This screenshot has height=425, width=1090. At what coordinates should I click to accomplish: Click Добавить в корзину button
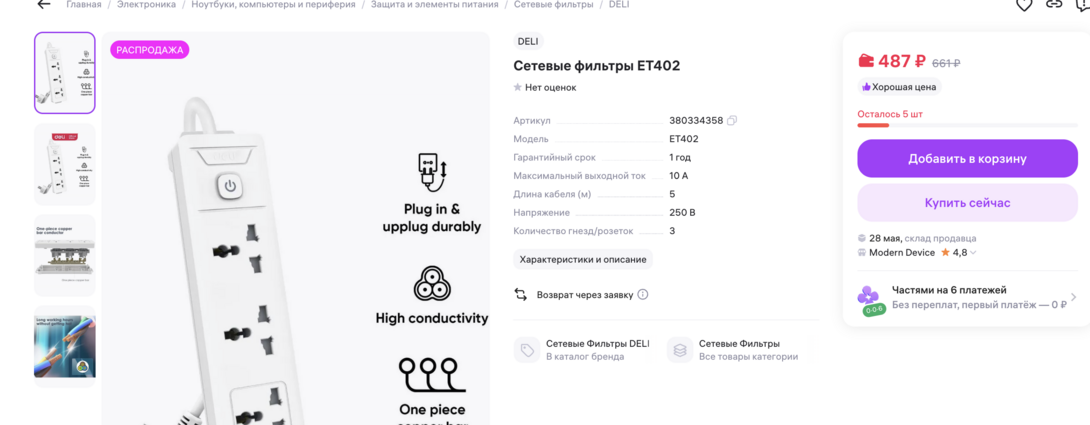967,159
